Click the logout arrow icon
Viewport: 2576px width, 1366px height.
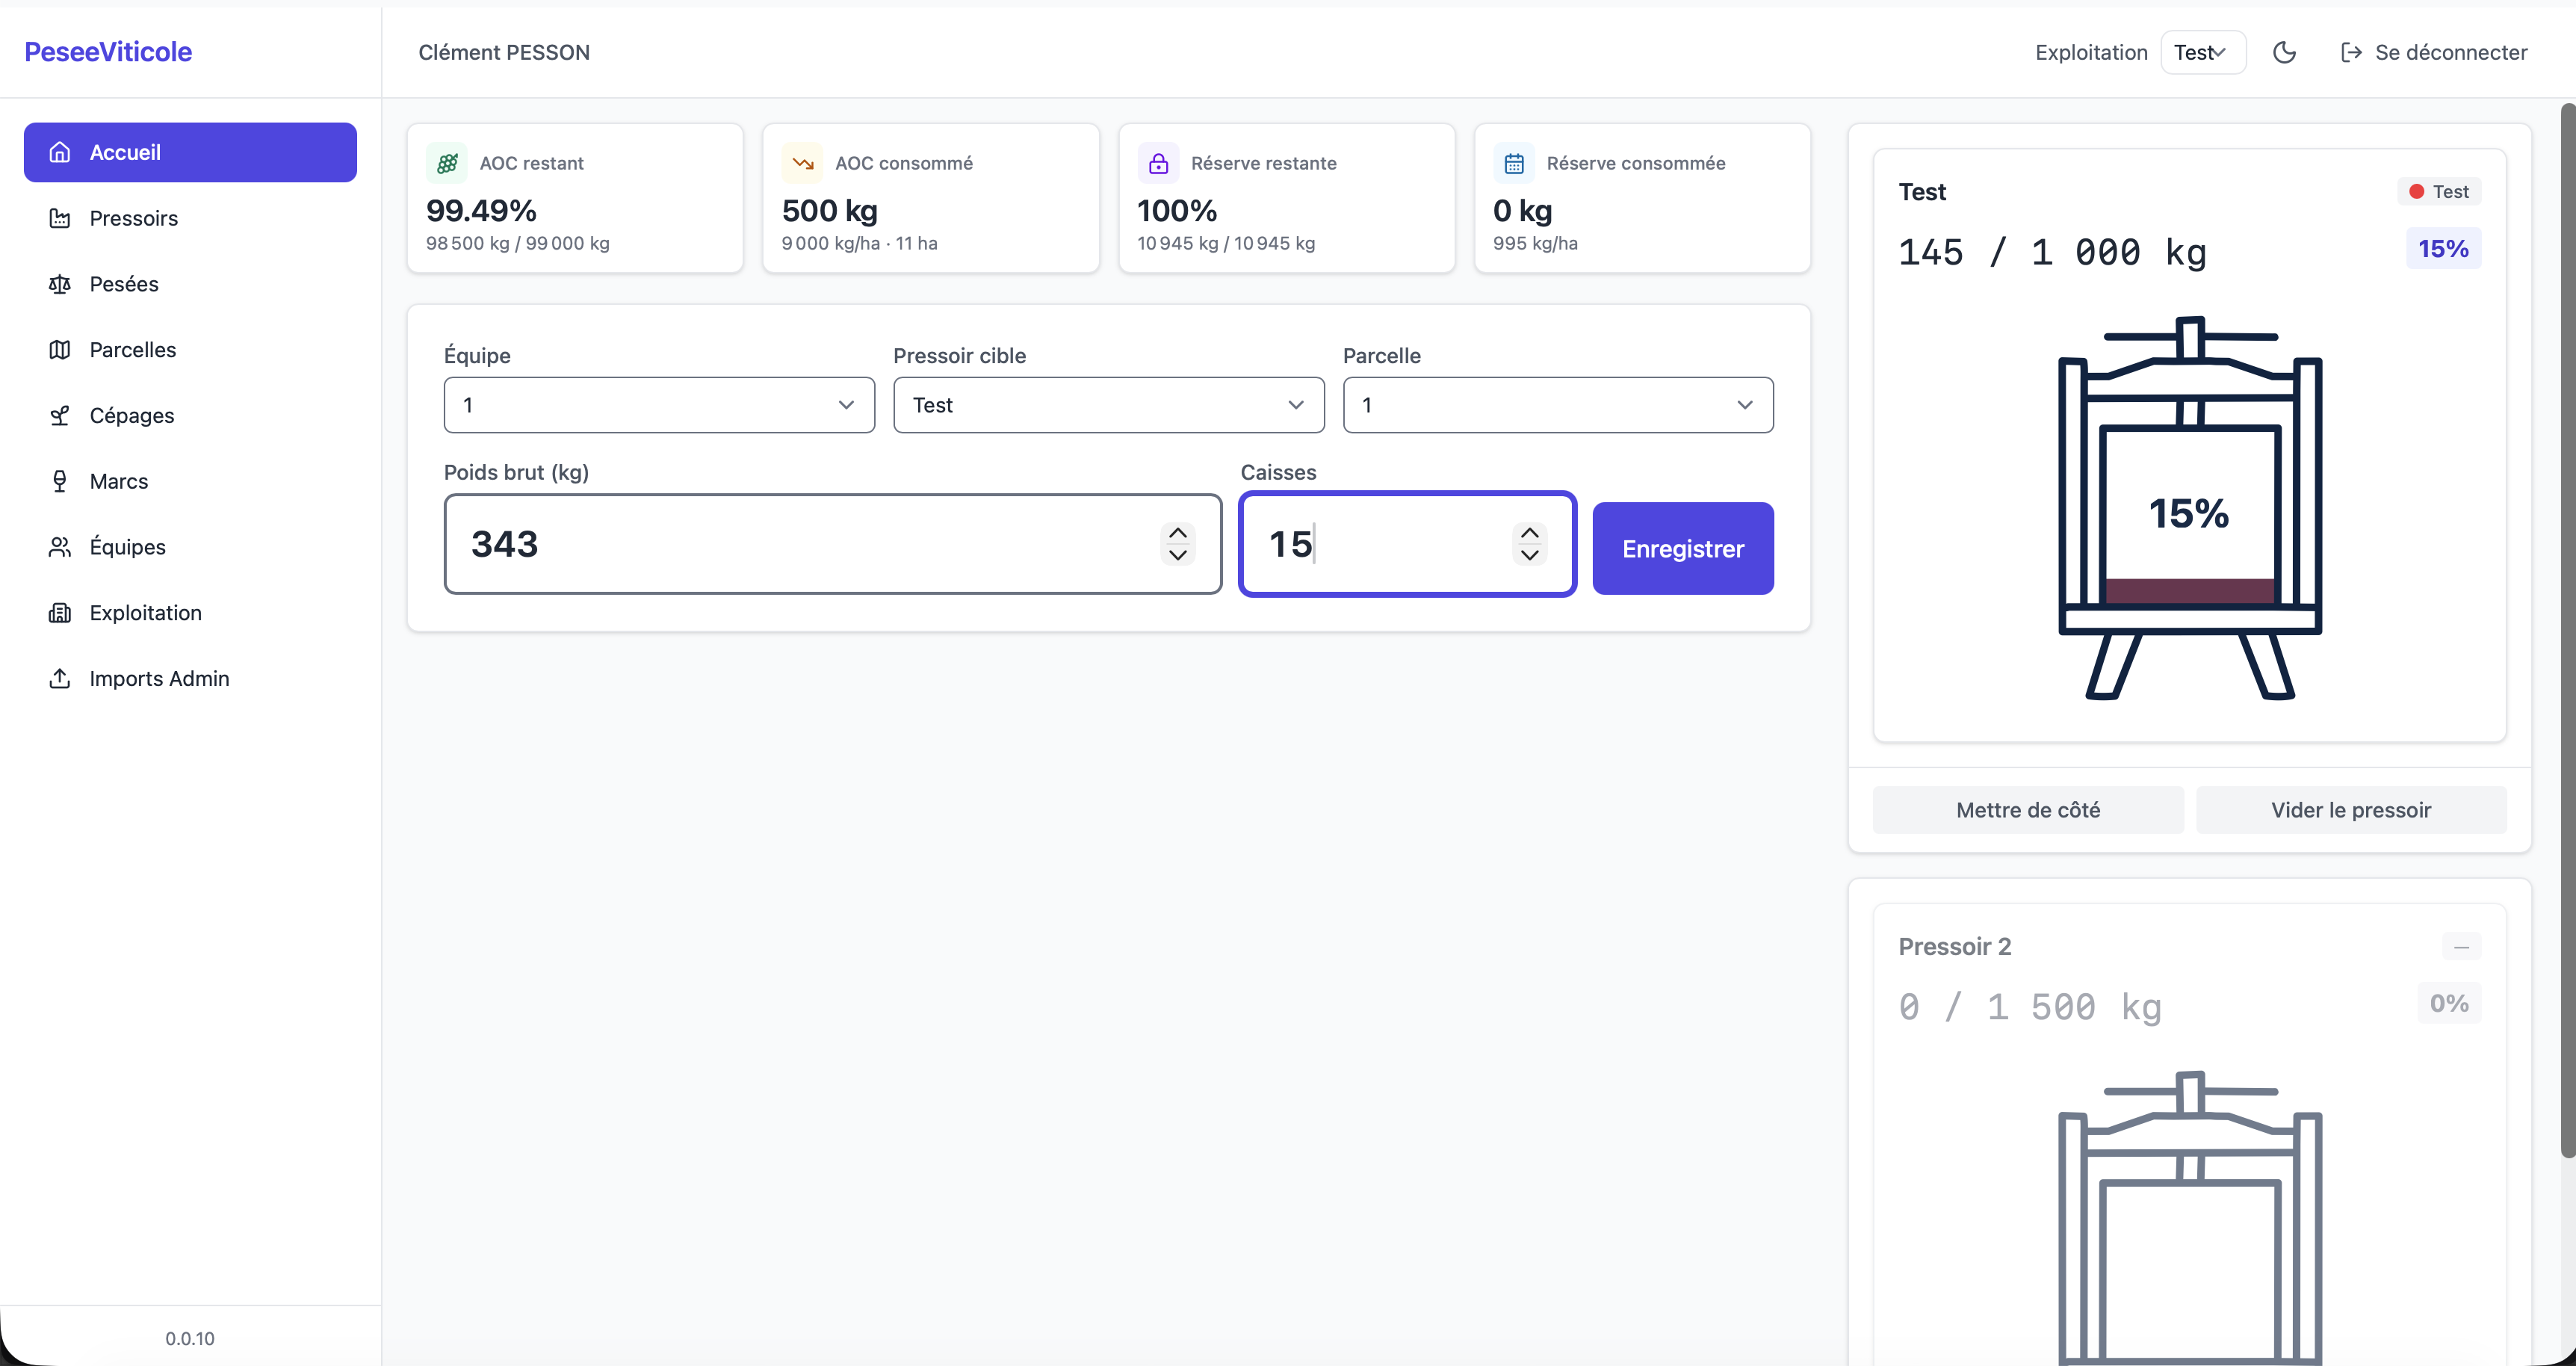click(x=2352, y=52)
